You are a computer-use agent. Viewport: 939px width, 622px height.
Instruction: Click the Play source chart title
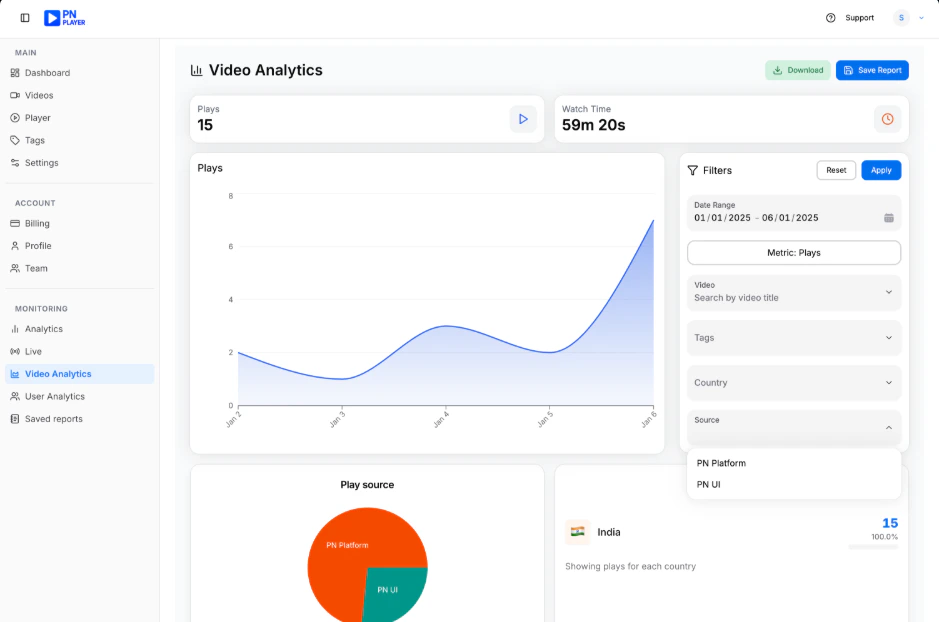tap(367, 485)
